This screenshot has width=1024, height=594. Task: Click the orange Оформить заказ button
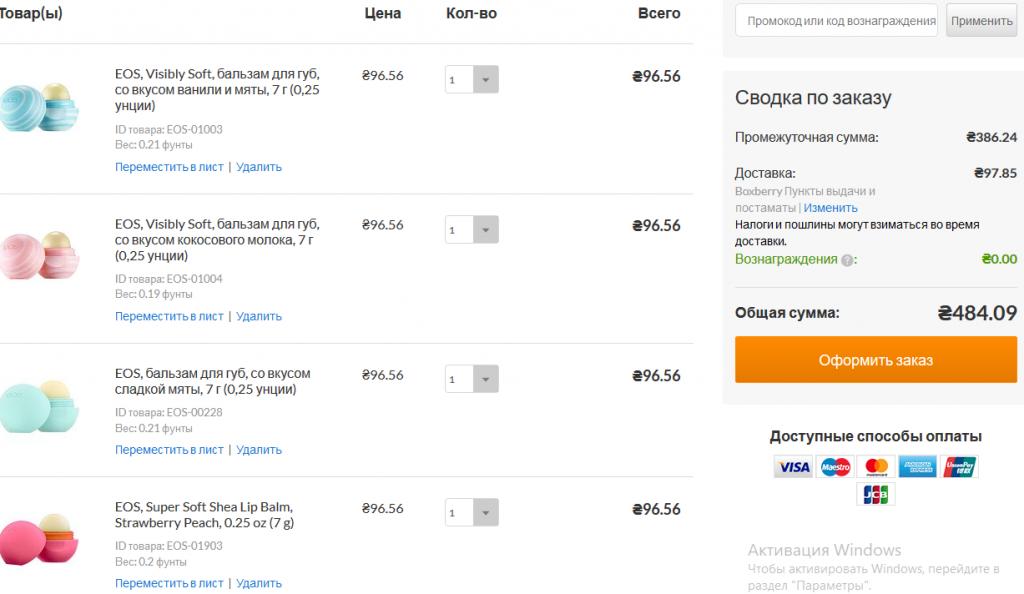point(876,360)
